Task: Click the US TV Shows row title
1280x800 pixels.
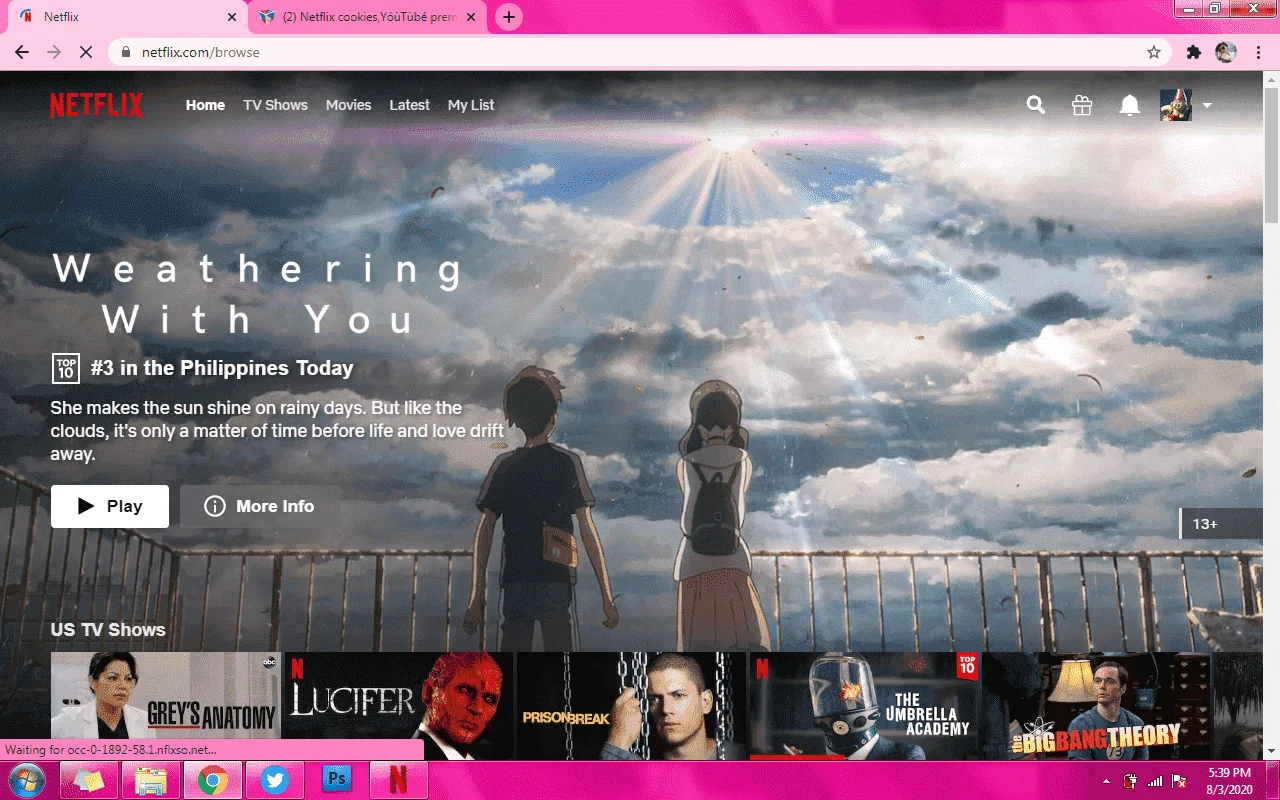Action: pos(108,630)
